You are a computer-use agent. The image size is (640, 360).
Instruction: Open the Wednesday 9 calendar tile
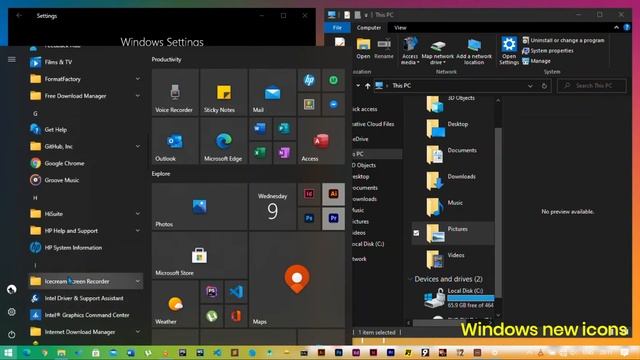(x=272, y=206)
